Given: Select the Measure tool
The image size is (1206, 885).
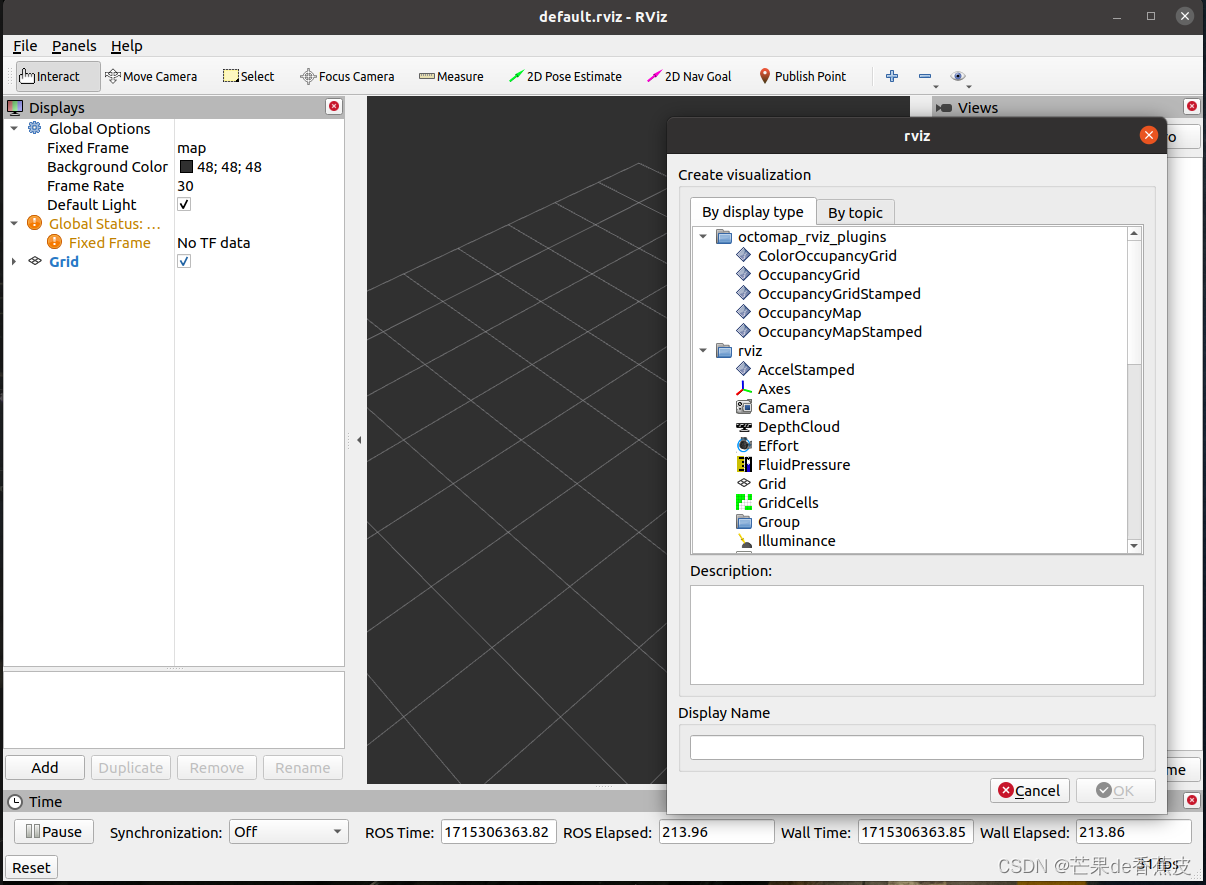Looking at the screenshot, I should 450,76.
